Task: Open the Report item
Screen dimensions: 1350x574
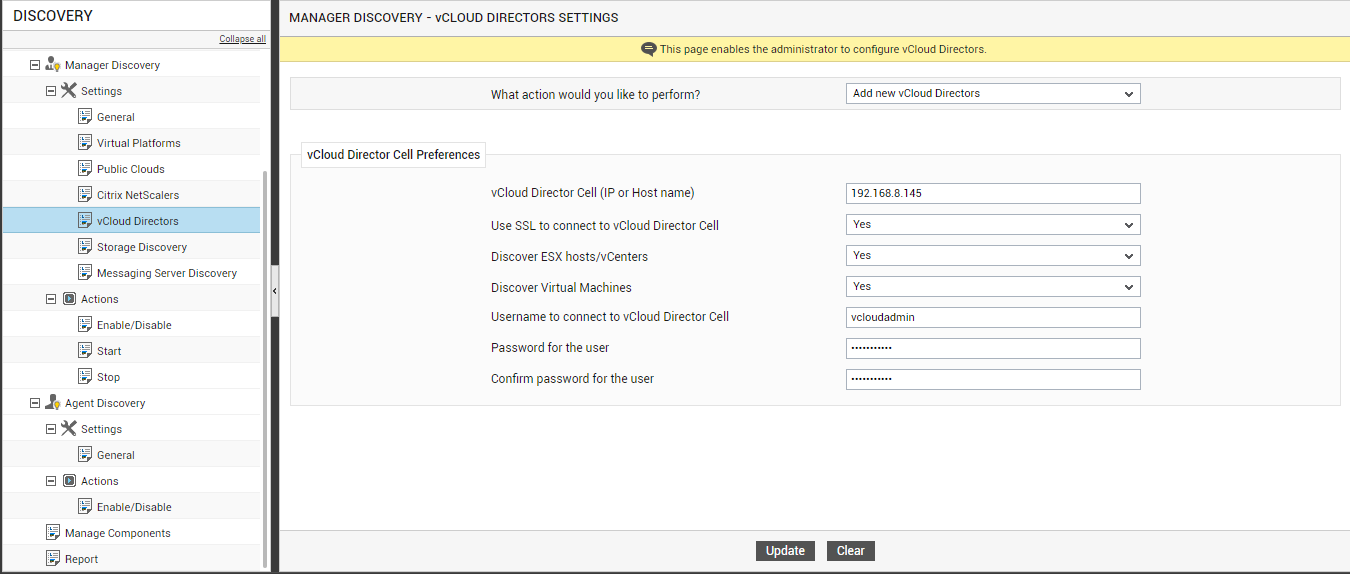Action: [x=81, y=559]
